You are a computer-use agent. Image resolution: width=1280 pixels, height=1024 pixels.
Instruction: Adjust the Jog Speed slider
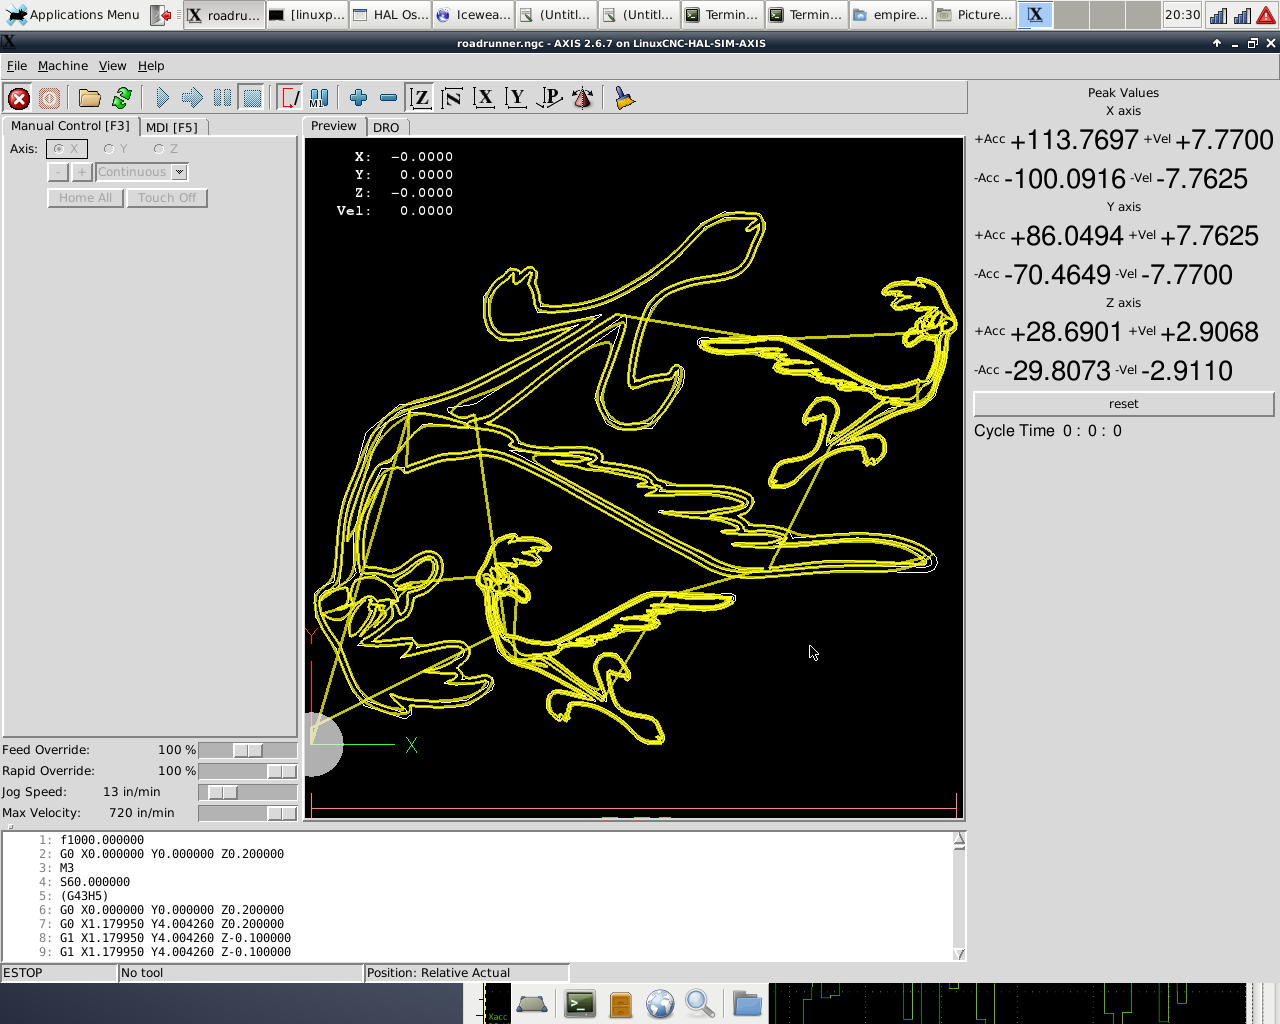click(248, 792)
